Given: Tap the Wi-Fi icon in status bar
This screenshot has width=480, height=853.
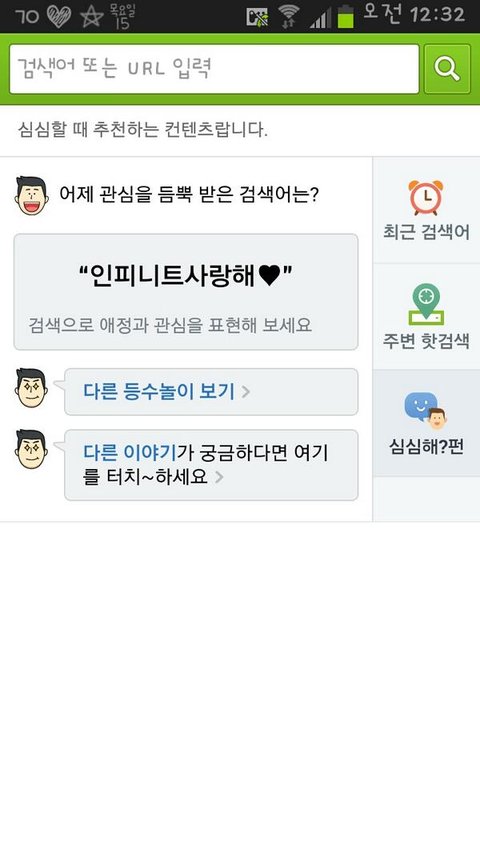Looking at the screenshot, I should click(289, 16).
